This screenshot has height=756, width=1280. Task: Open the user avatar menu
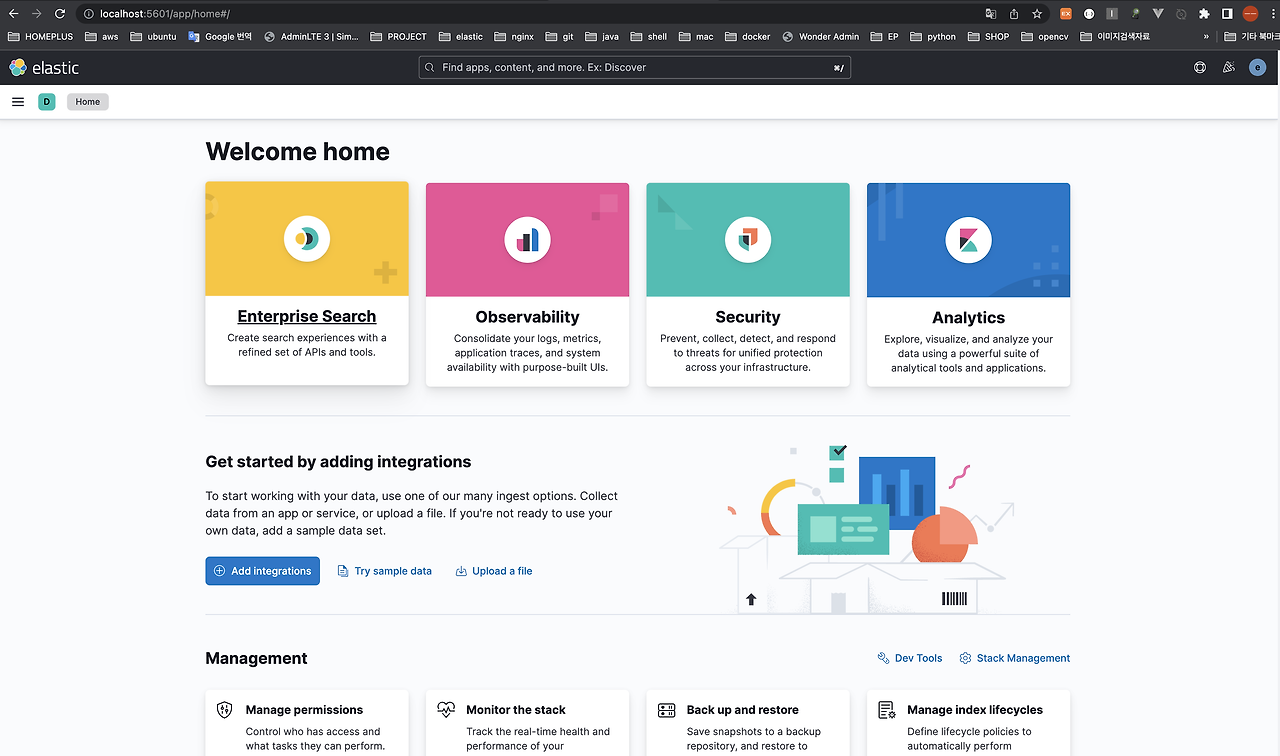pos(1258,68)
